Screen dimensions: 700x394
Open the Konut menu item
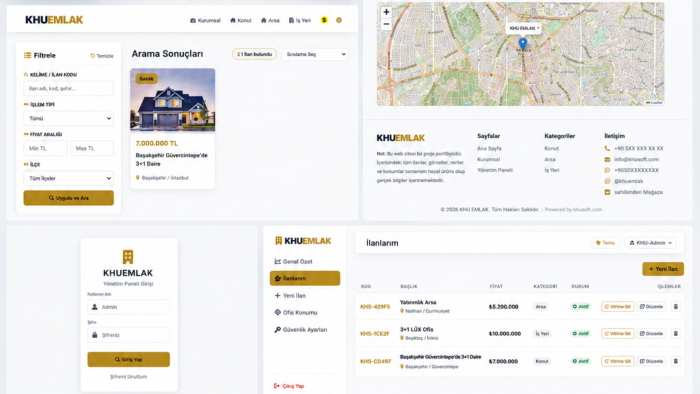pos(241,20)
